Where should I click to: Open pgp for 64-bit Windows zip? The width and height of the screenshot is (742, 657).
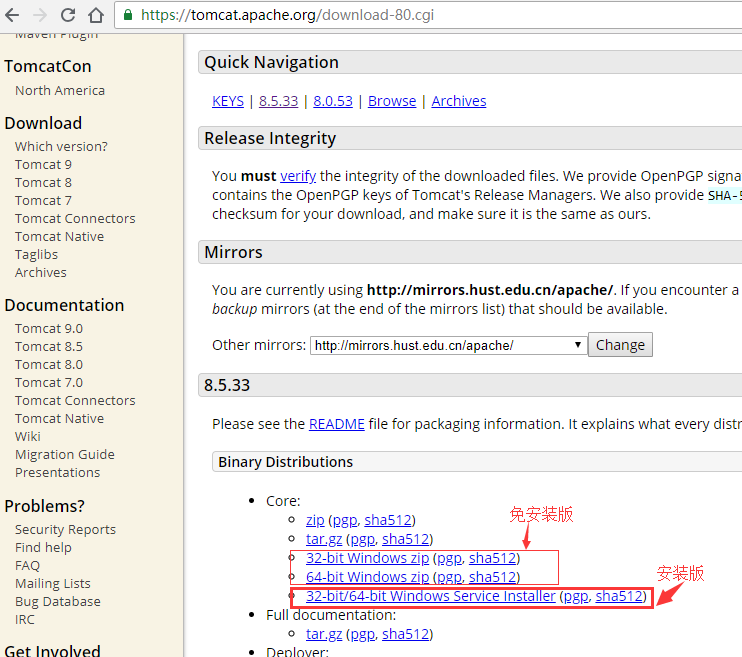point(450,577)
